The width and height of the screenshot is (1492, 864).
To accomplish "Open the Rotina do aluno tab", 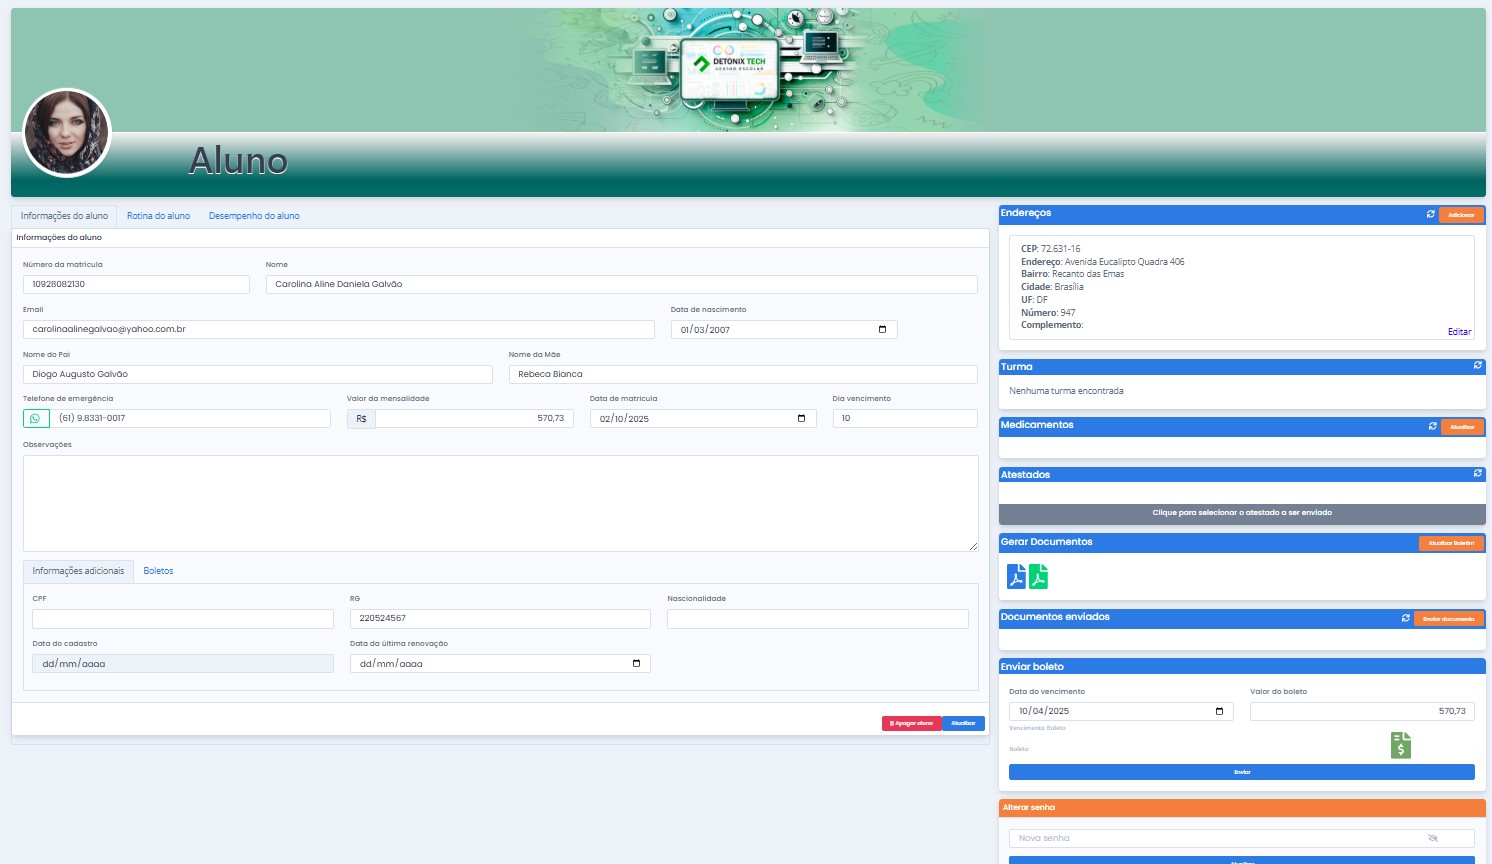I will pos(158,216).
